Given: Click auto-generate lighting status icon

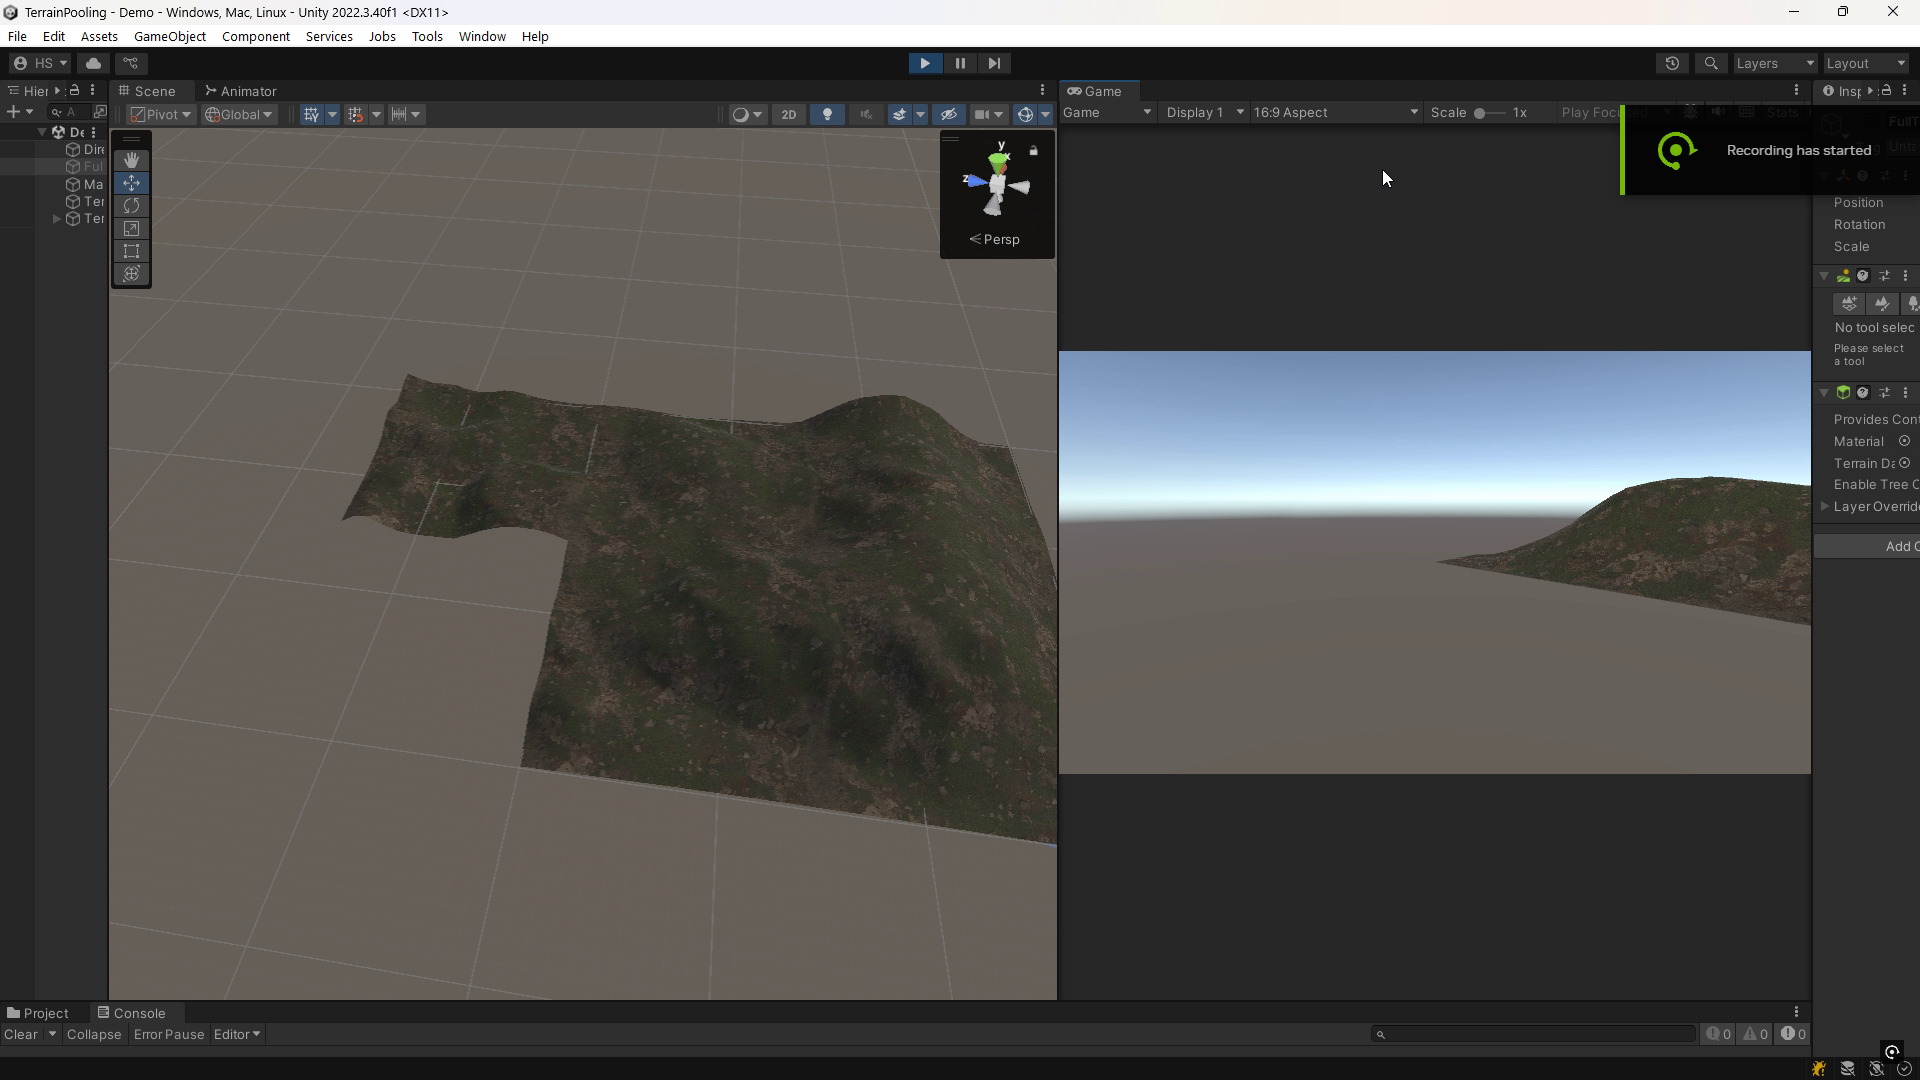Looking at the screenshot, I should [x=1876, y=1069].
